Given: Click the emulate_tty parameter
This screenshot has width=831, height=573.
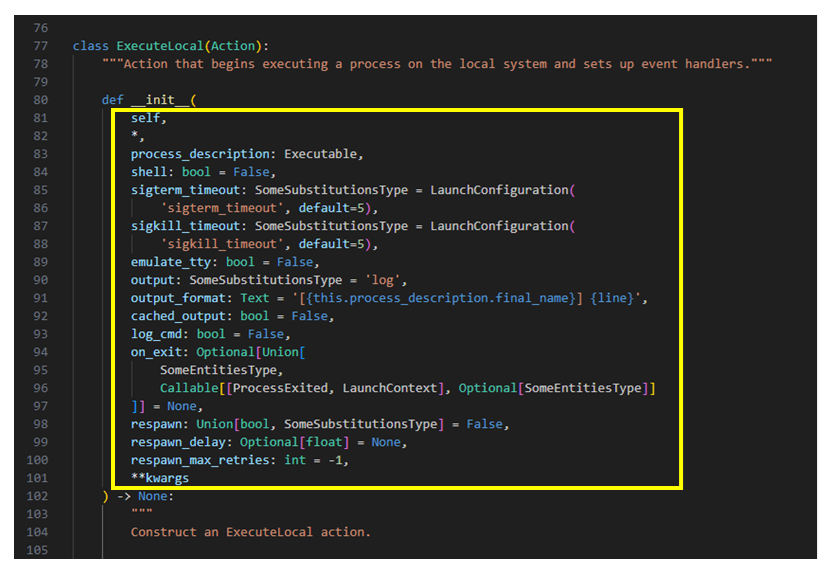Looking at the screenshot, I should click(x=171, y=262).
